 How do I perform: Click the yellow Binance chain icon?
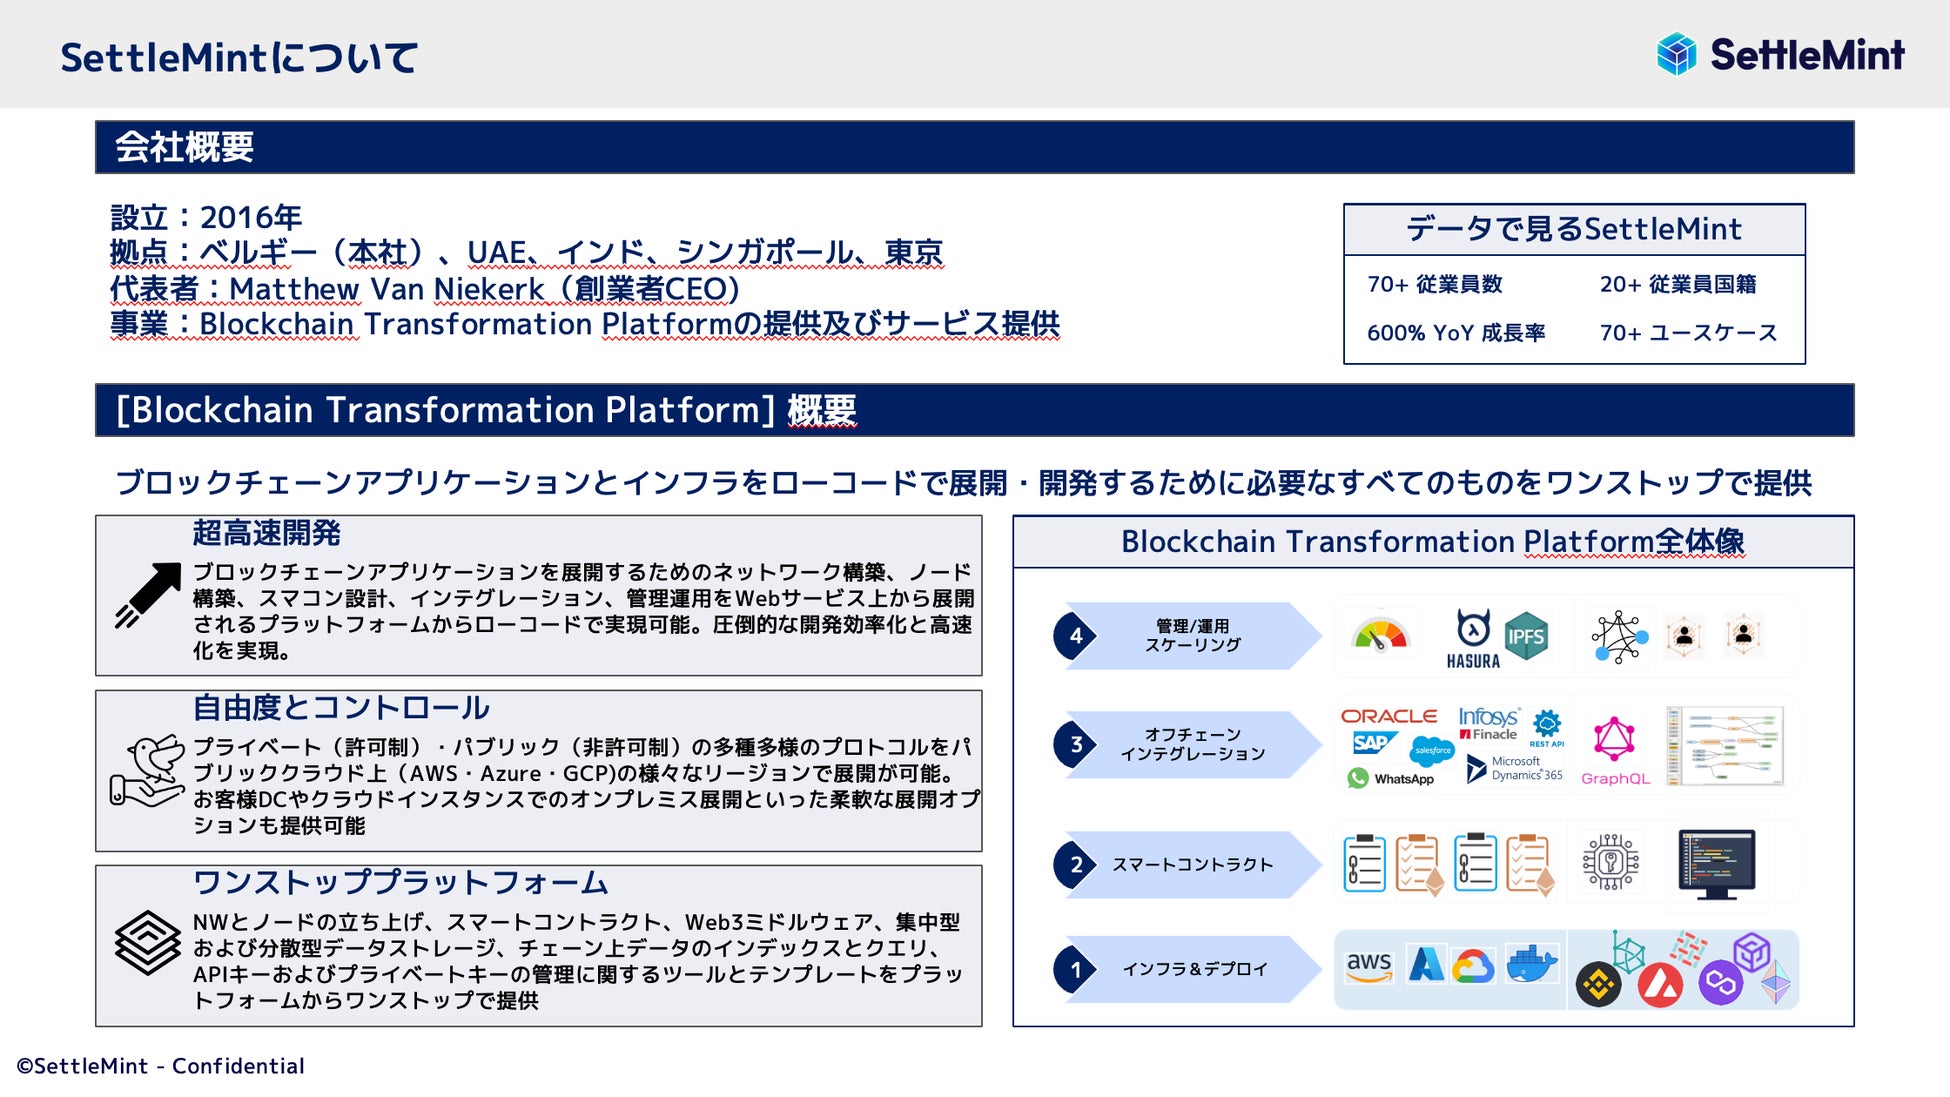pyautogui.click(x=1598, y=985)
